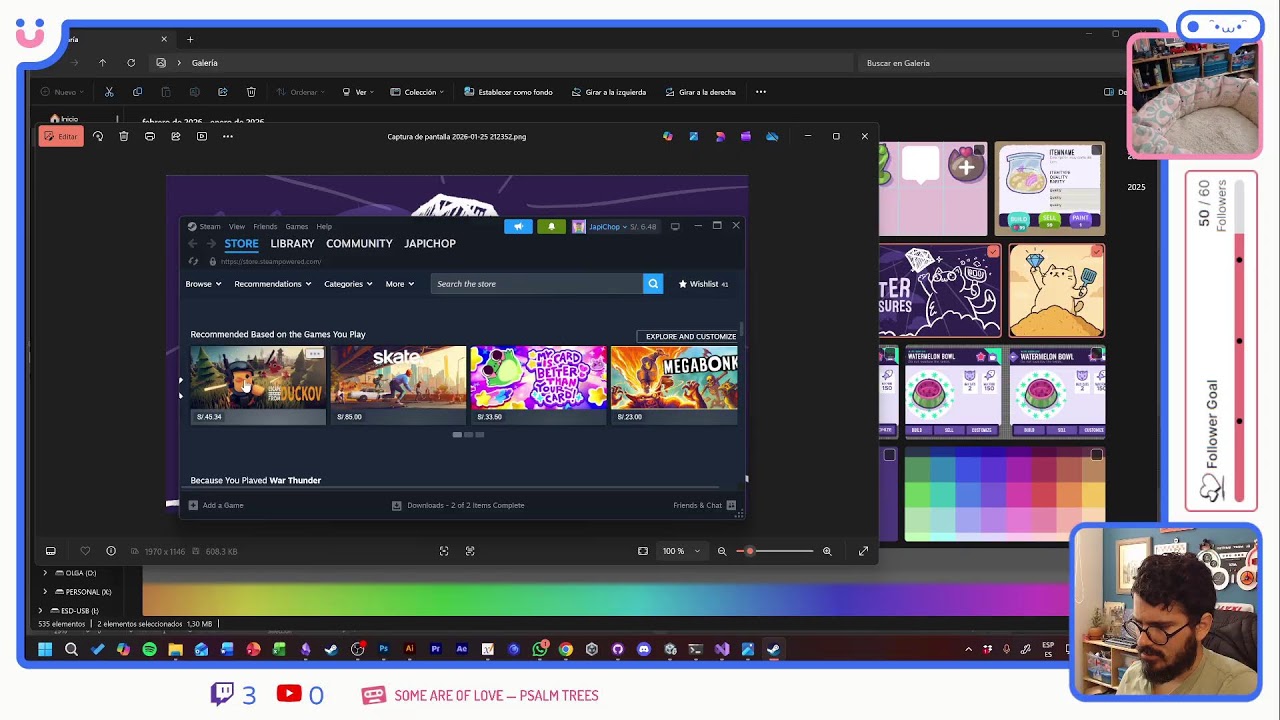
Task: Print the opened screenshot from the viewer
Action: click(150, 136)
